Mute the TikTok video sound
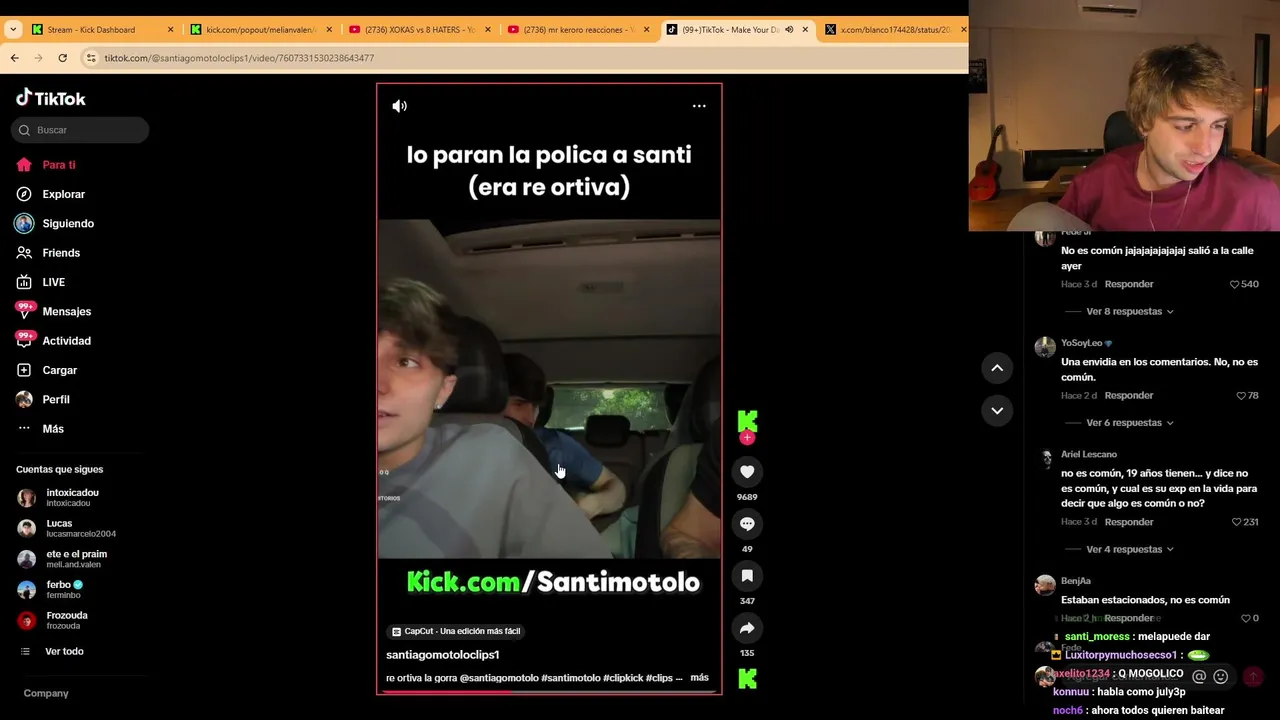Viewport: 1280px width, 720px height. tap(399, 106)
